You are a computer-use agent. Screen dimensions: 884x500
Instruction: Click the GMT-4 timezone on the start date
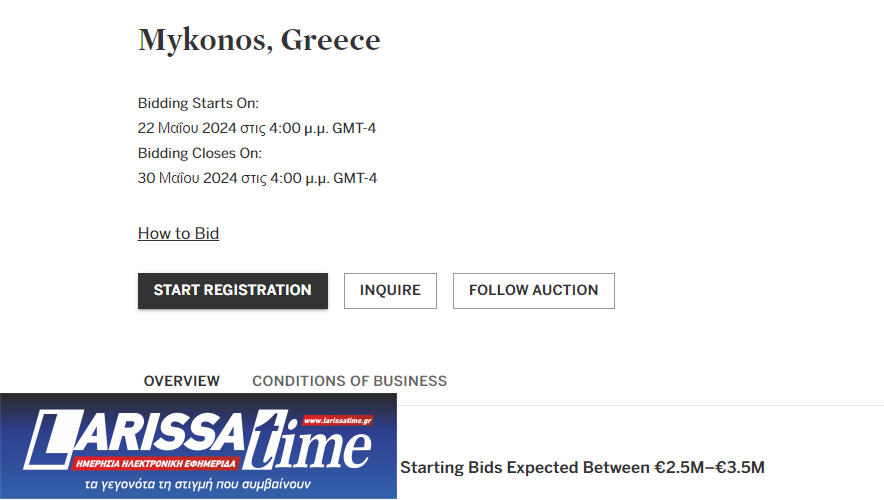tap(355, 128)
